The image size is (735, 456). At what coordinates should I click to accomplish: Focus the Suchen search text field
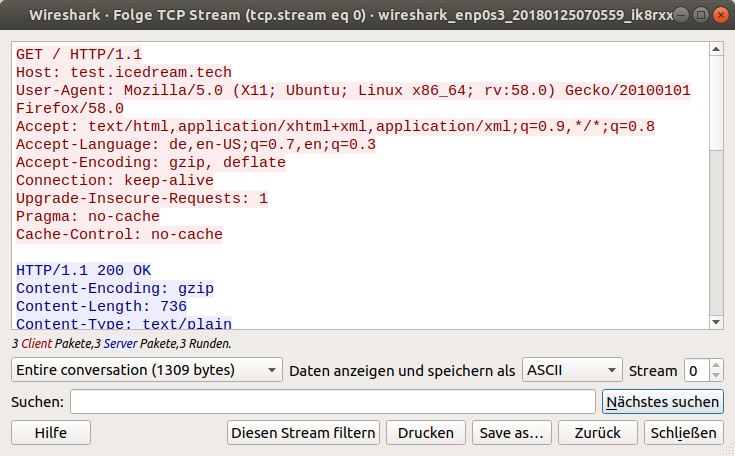tap(332, 402)
